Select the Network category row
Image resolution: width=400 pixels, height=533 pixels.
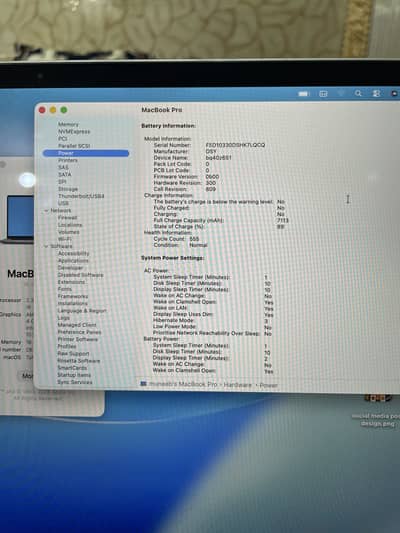61,211
